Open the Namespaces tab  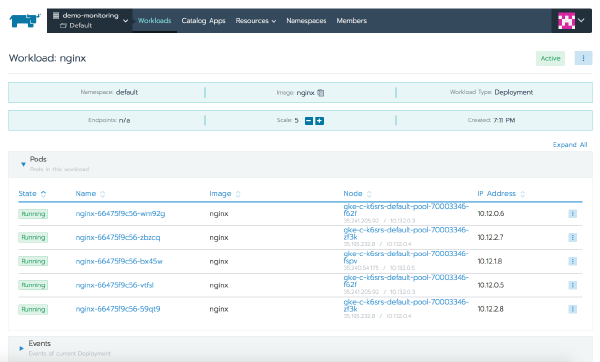(x=306, y=21)
